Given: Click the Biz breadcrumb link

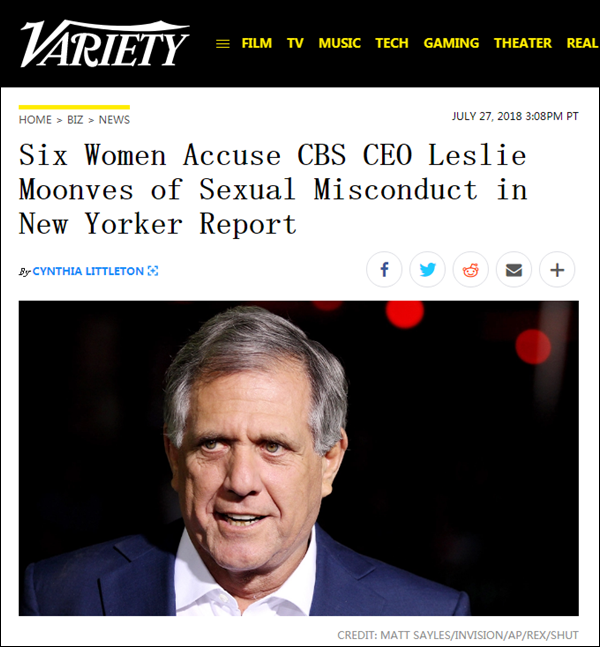Looking at the screenshot, I should pyautogui.click(x=75, y=120).
